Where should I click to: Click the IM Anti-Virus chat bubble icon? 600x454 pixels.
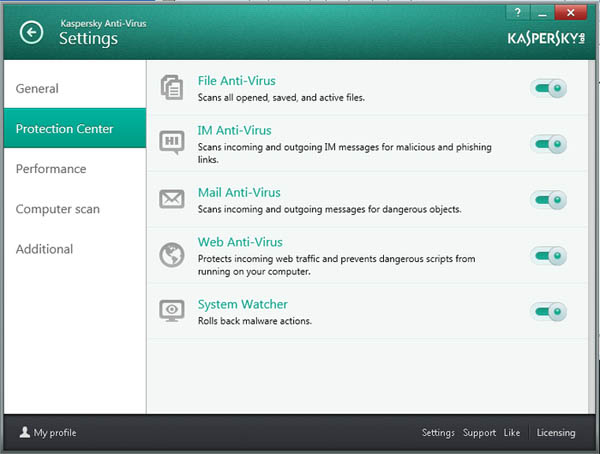[x=172, y=142]
